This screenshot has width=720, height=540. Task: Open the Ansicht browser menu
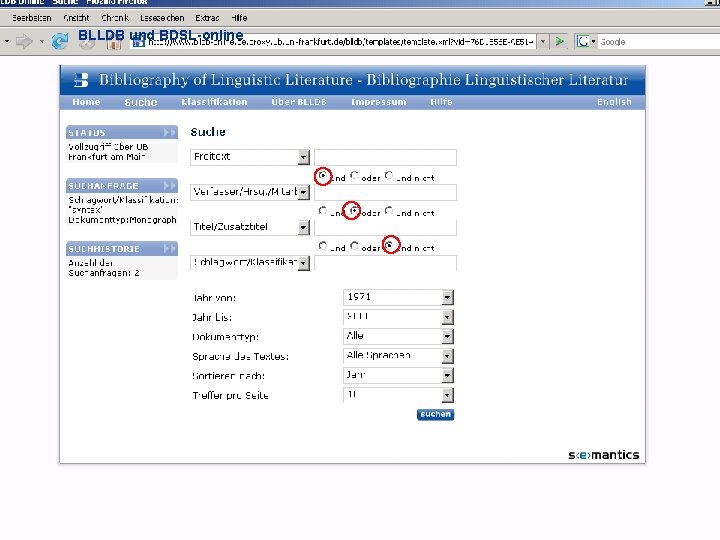pos(76,18)
